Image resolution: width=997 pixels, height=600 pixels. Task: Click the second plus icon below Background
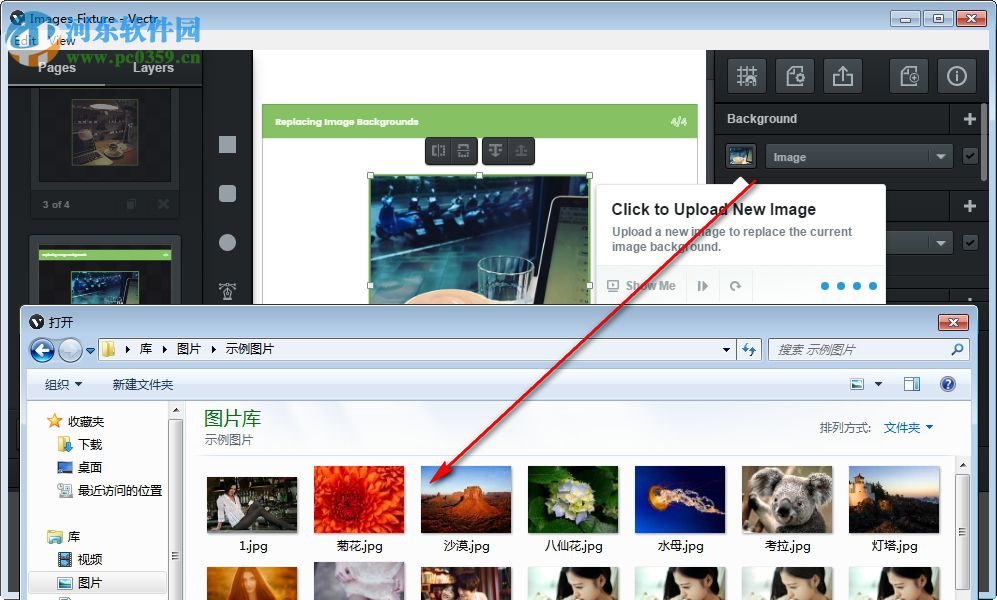[x=970, y=206]
